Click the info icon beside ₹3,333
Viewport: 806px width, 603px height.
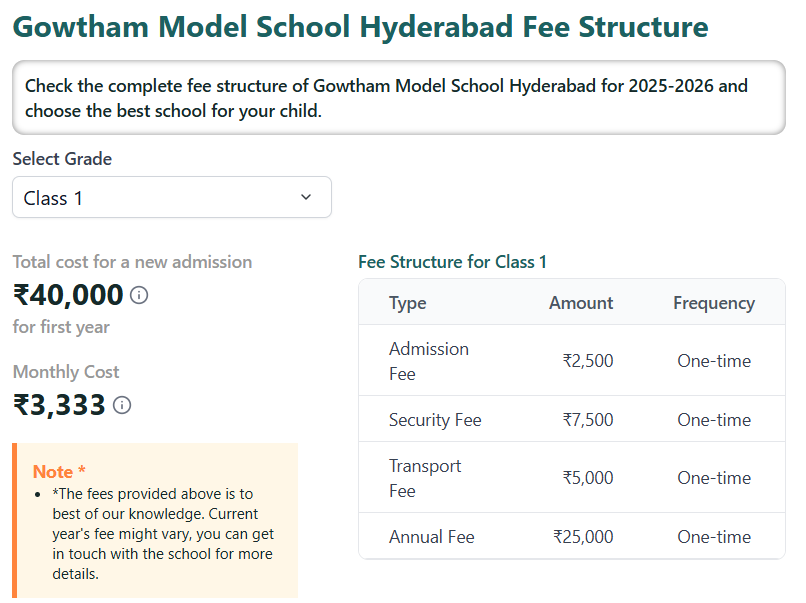[x=122, y=405]
